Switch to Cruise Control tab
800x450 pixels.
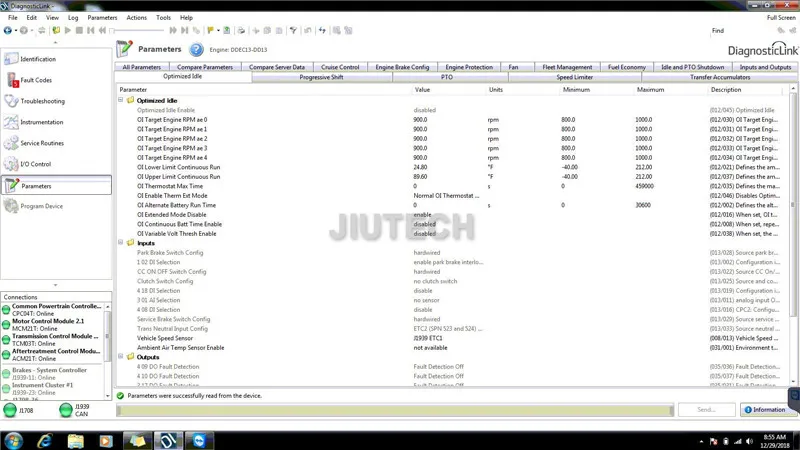tap(340, 67)
